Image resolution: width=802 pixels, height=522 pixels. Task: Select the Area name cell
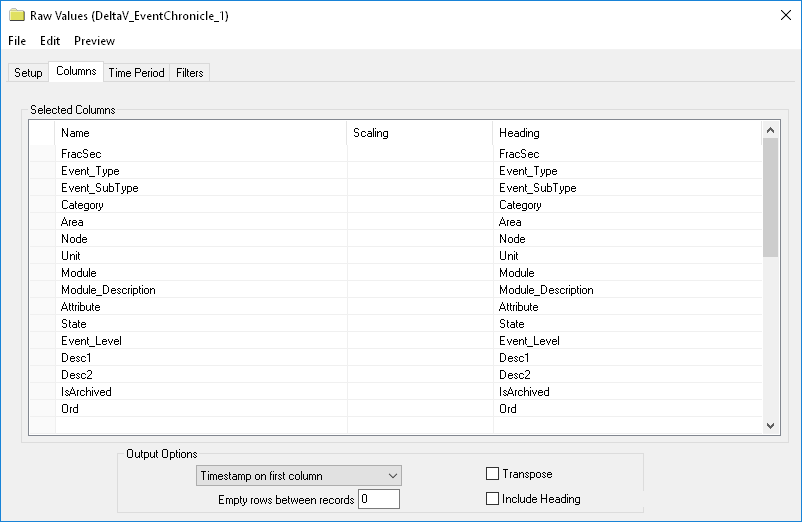[x=200, y=221]
